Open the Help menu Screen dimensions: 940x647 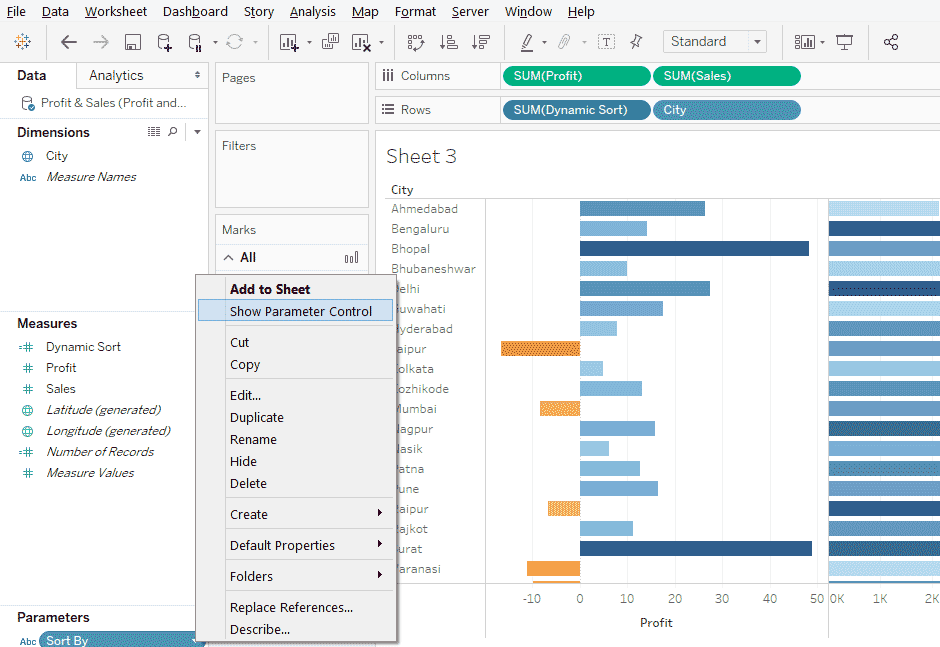(x=581, y=11)
